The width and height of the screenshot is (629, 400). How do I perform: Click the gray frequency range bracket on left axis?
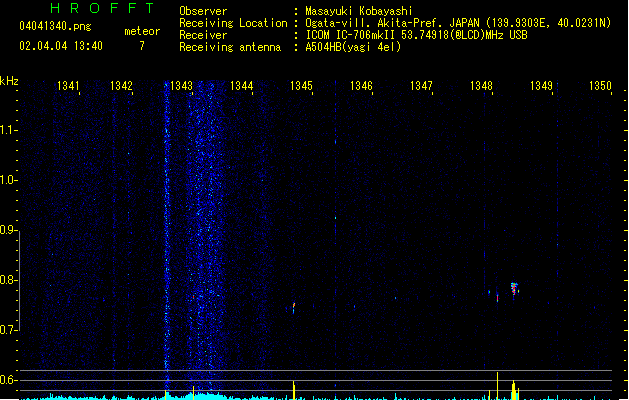click(19, 281)
